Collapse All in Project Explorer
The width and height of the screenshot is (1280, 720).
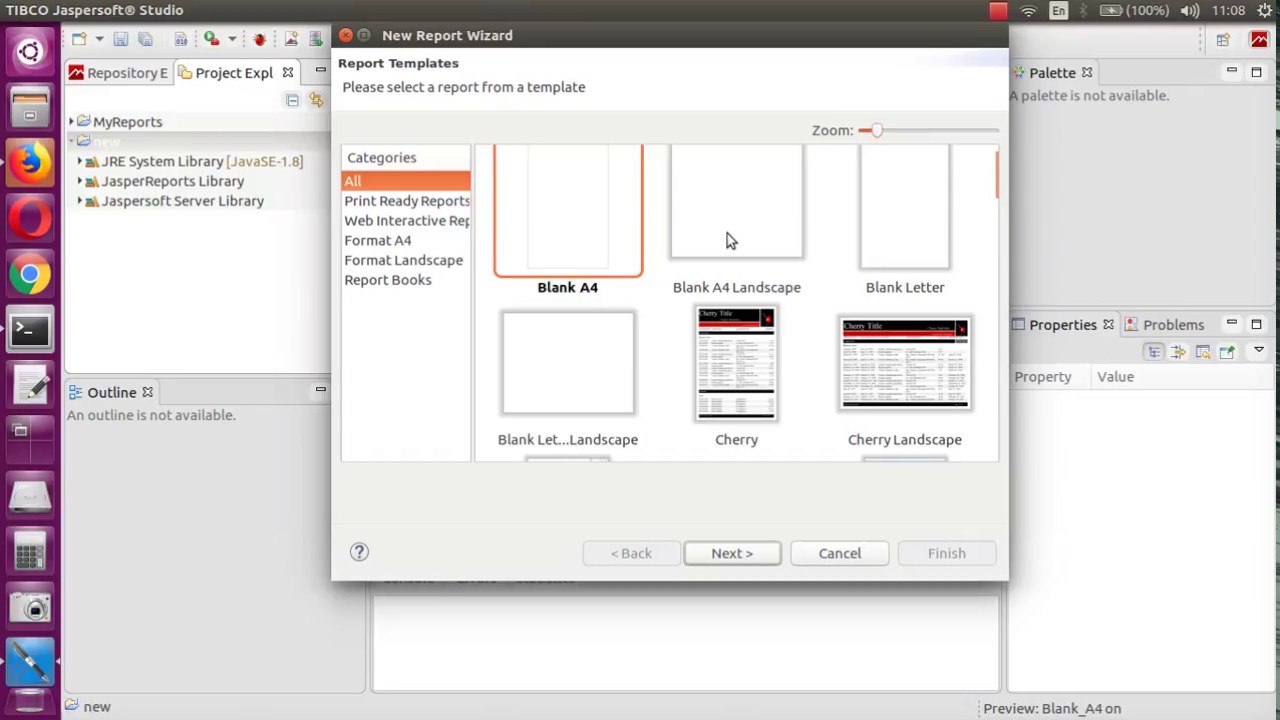(x=292, y=100)
